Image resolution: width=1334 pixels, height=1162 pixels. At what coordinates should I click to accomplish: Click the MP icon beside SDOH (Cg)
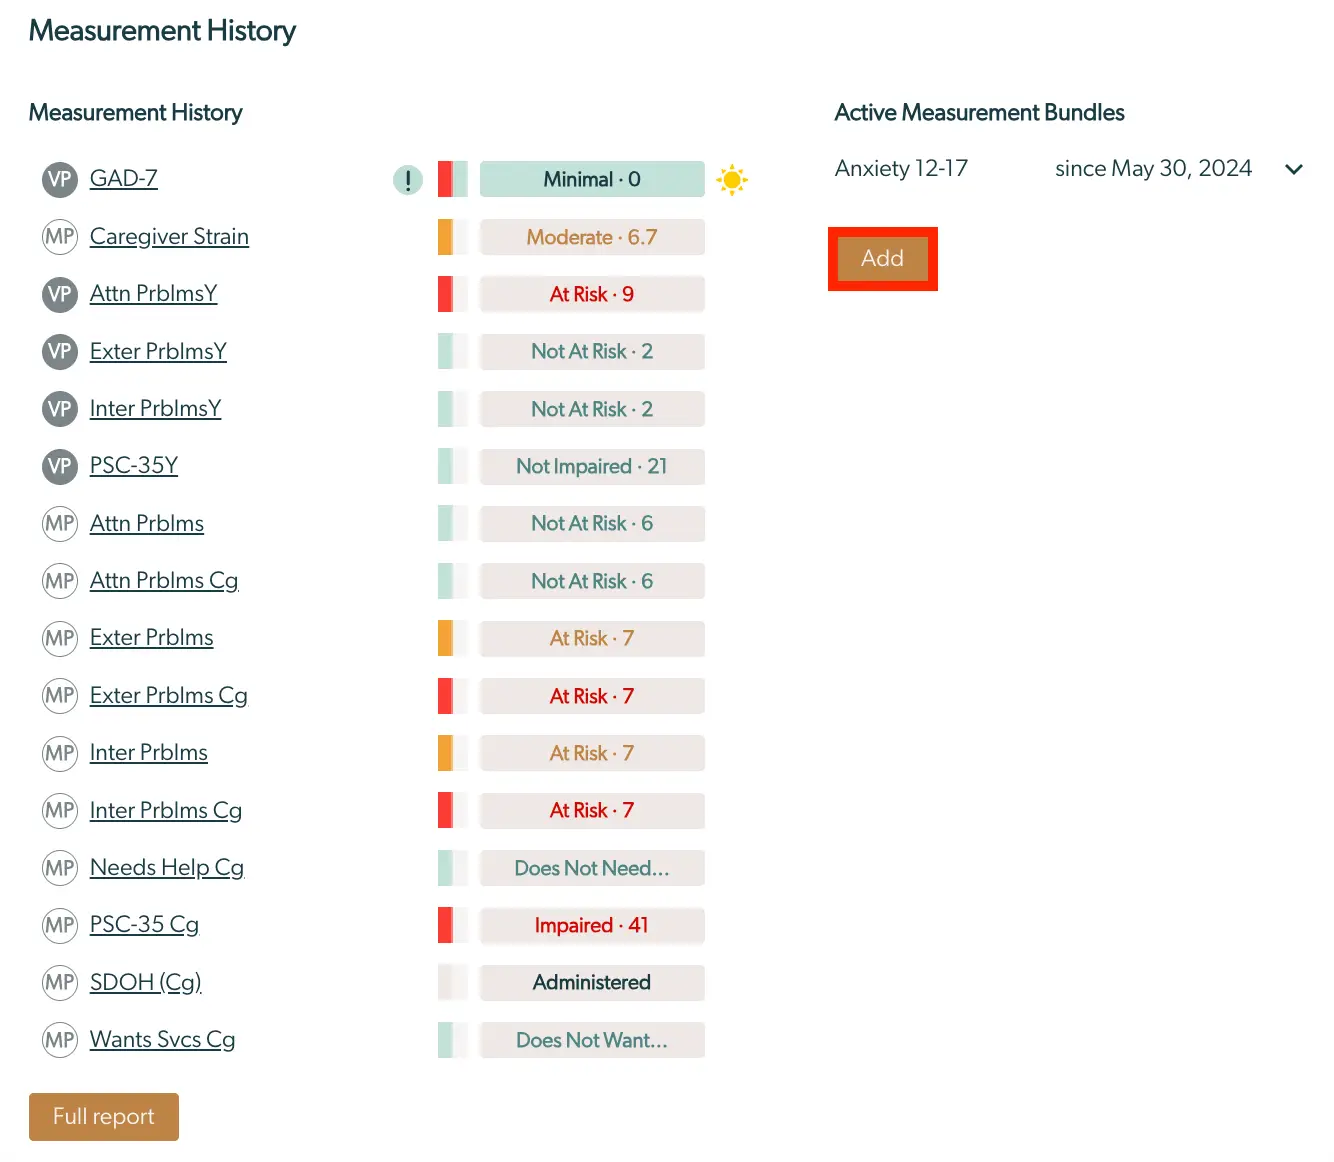click(x=59, y=983)
